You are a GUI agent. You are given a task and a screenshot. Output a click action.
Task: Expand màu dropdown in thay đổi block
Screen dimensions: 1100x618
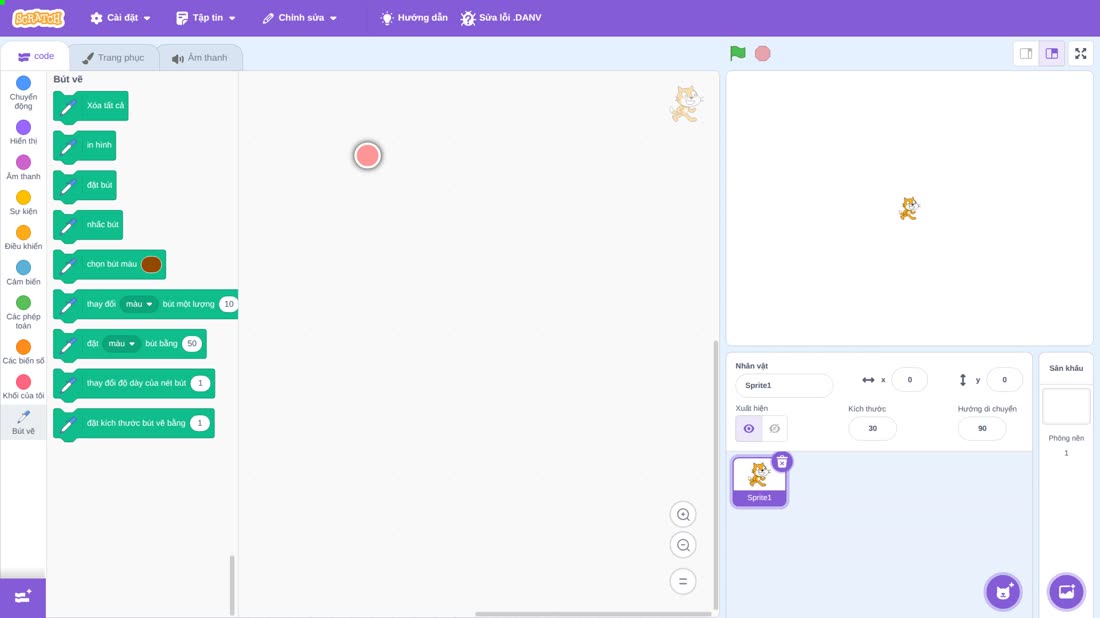tap(139, 304)
